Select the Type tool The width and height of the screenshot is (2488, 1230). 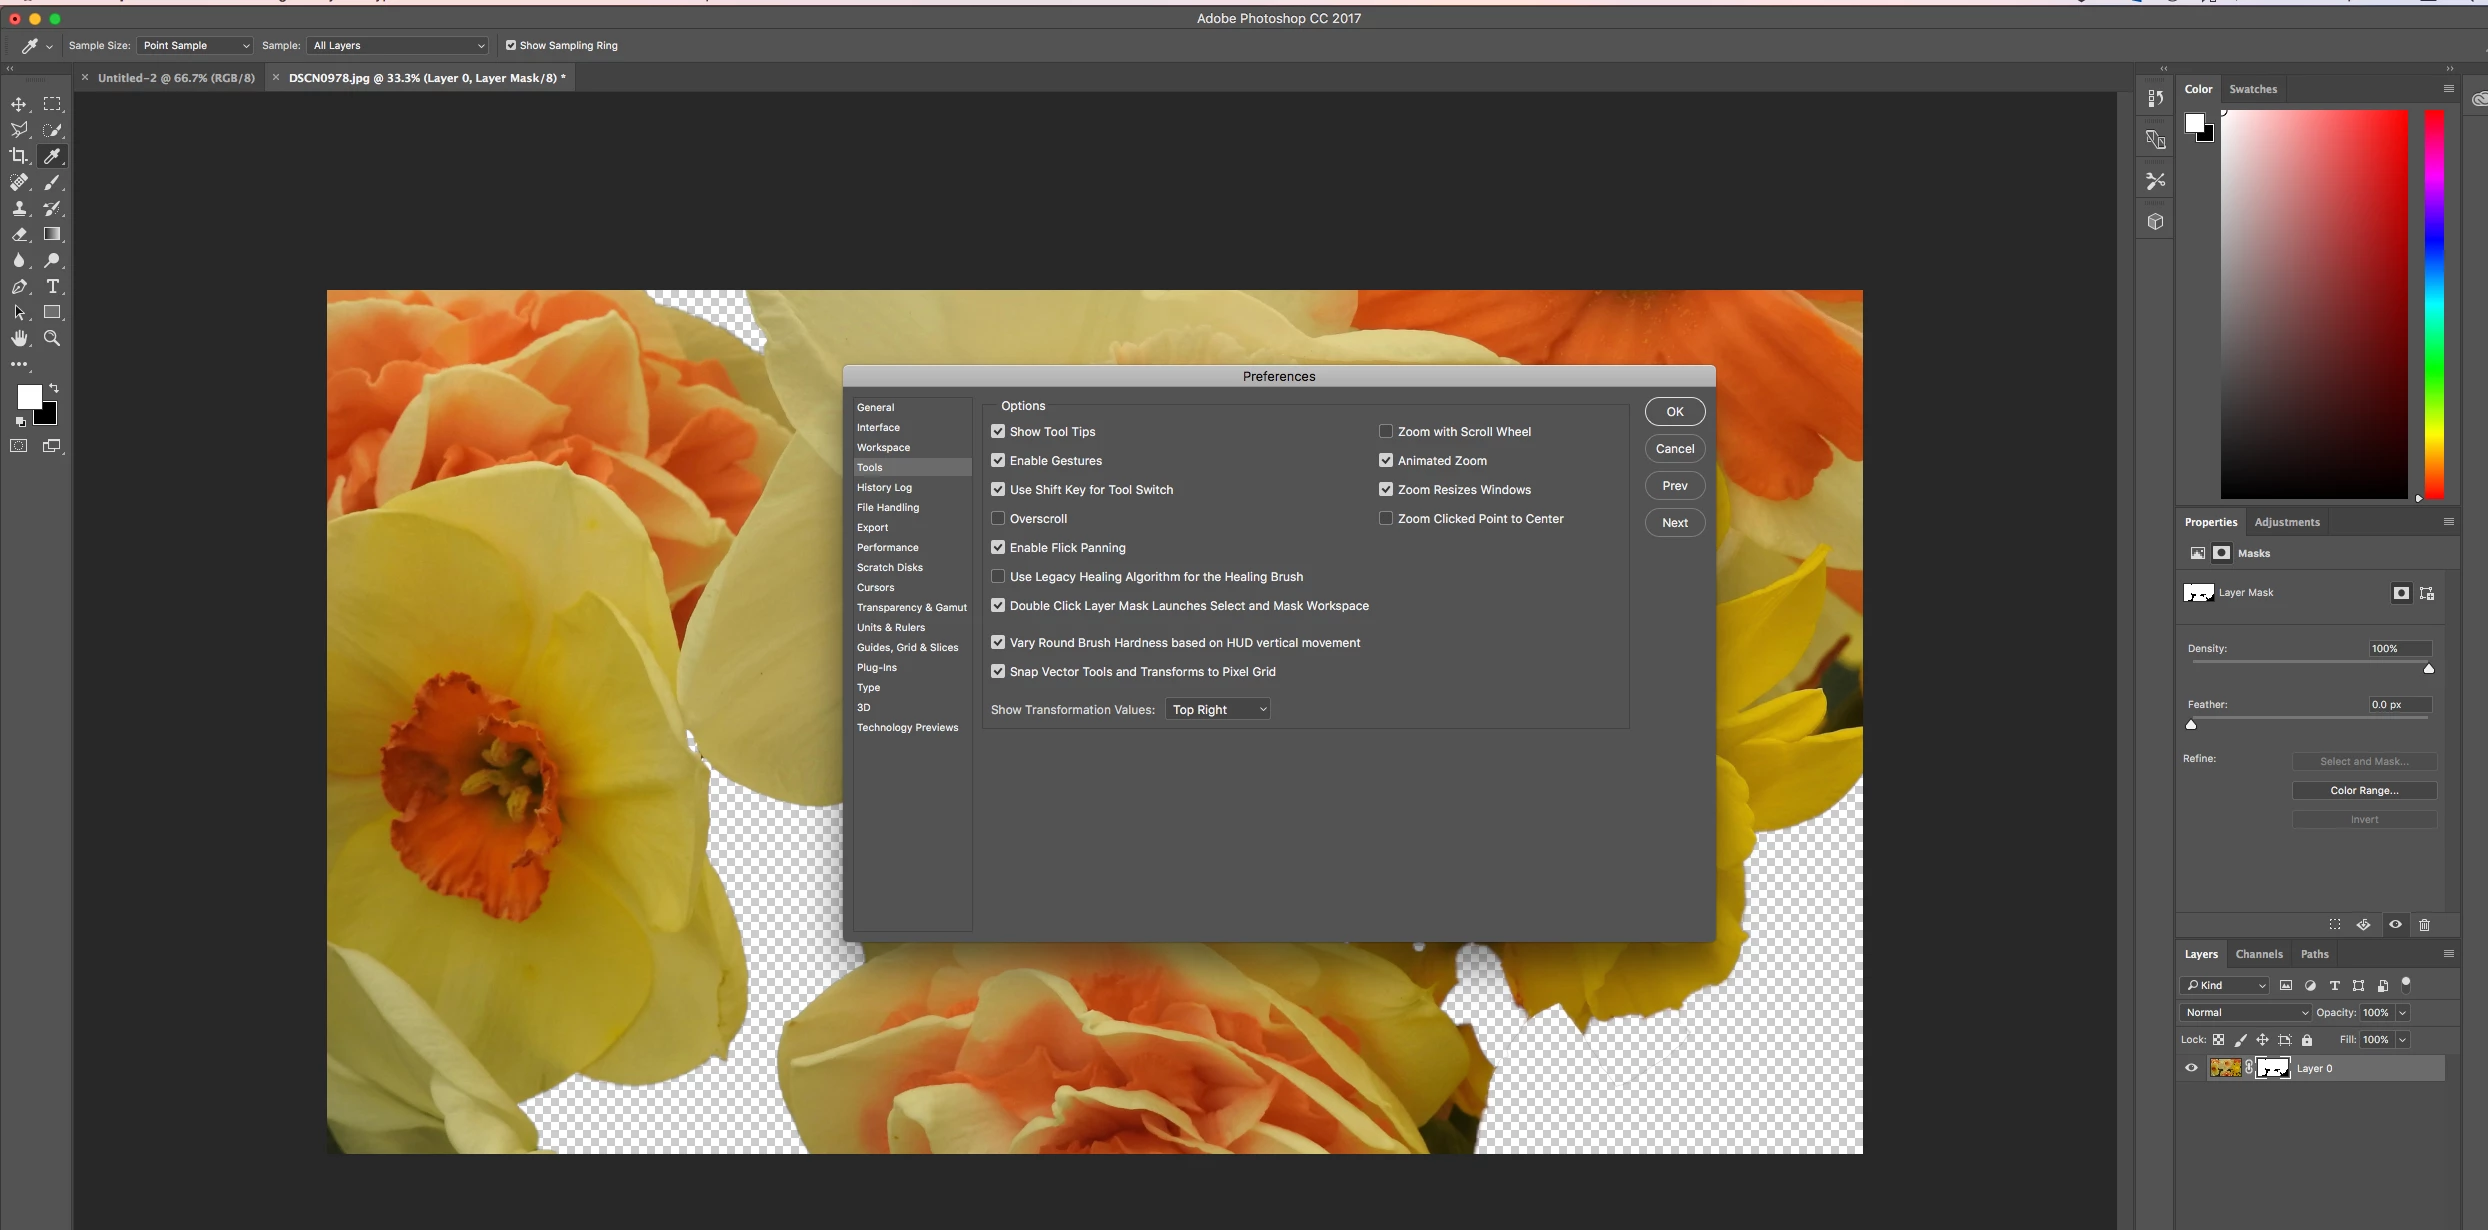[x=53, y=287]
